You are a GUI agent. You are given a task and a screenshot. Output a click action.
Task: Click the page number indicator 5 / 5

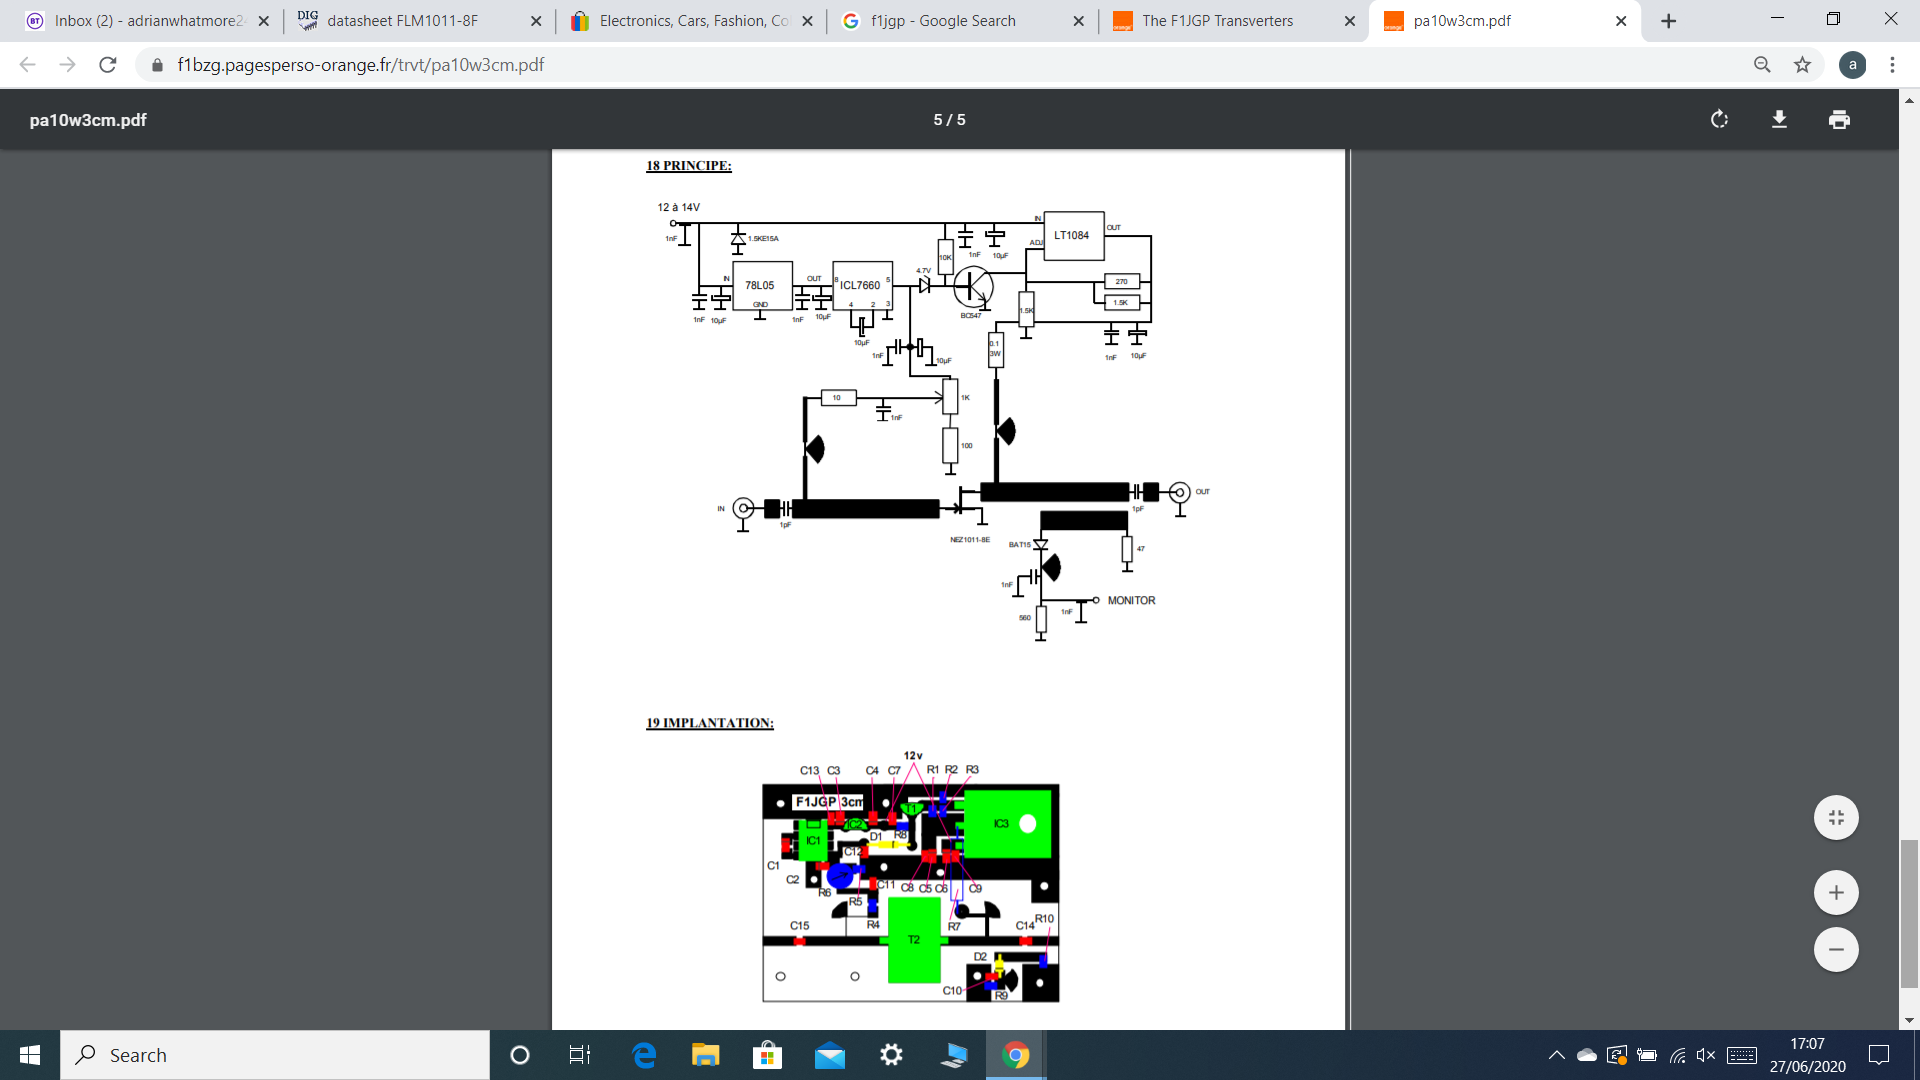[x=949, y=120]
